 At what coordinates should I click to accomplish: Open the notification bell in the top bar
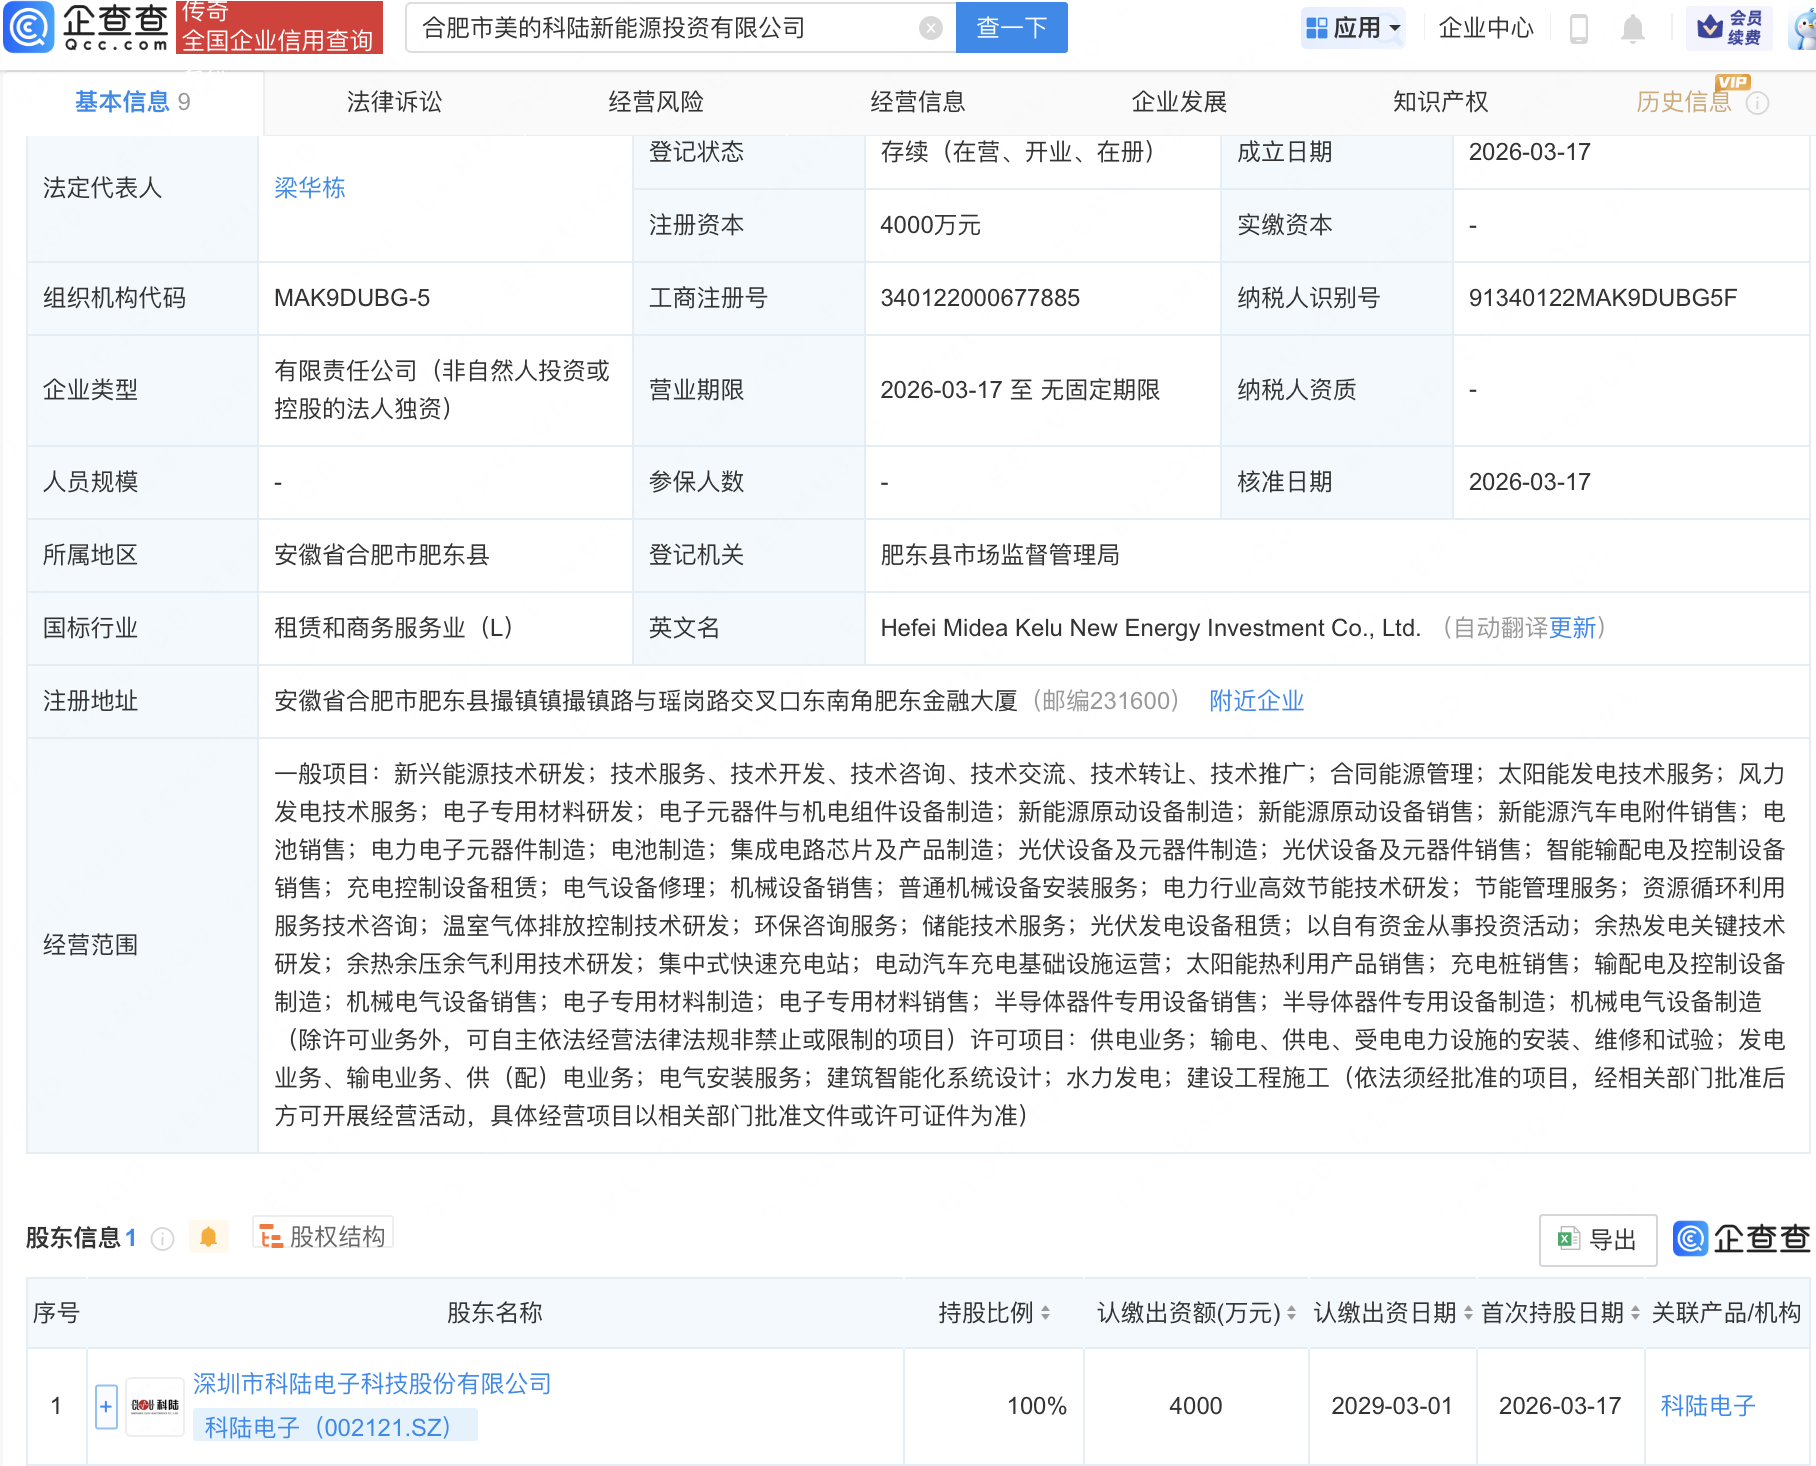coord(1633,27)
